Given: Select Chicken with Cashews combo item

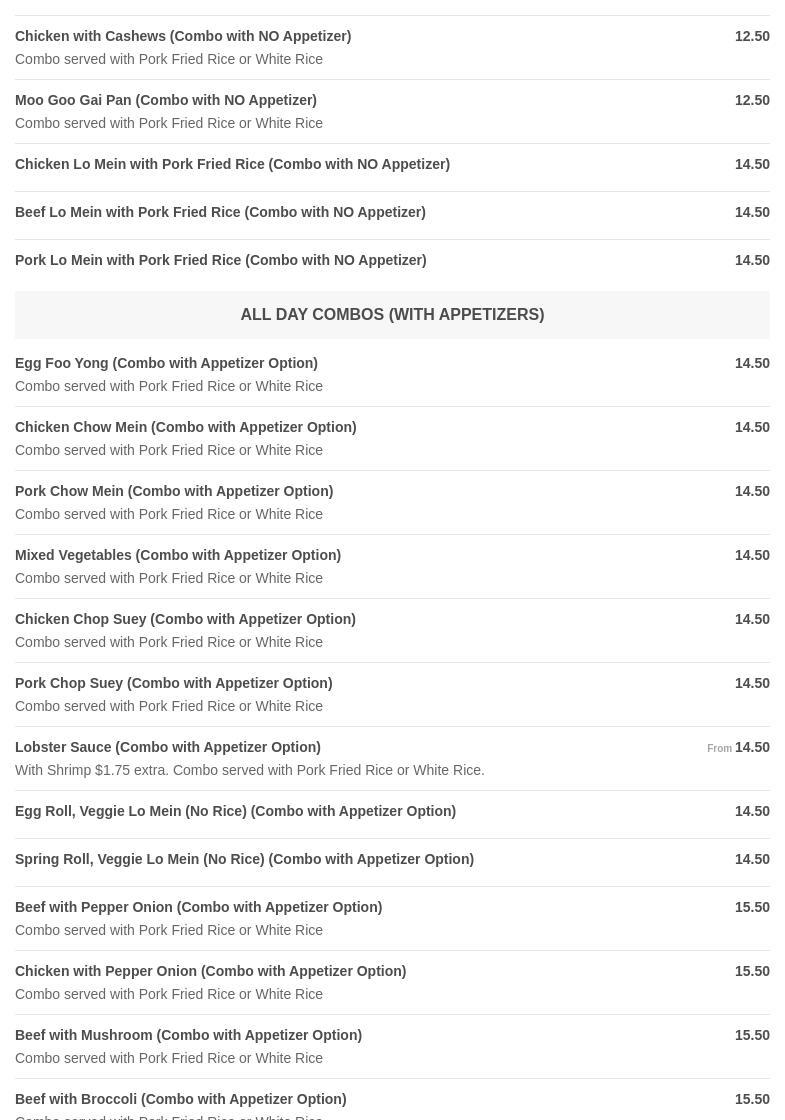Looking at the screenshot, I should coord(183,37).
